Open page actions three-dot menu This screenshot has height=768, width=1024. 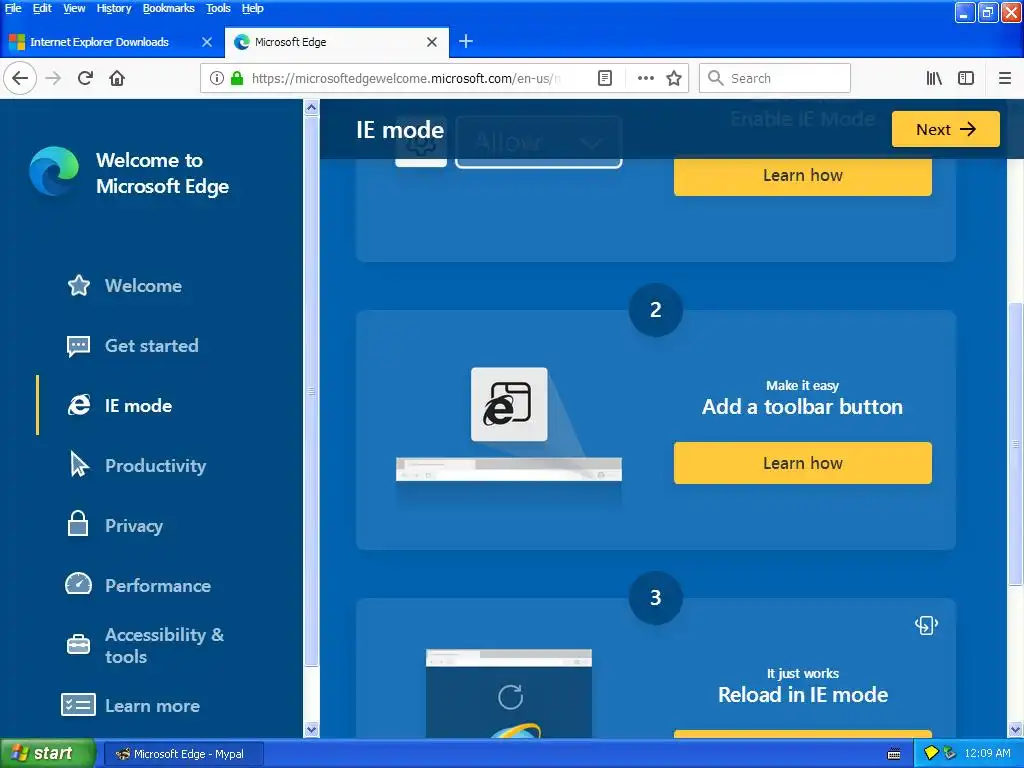pos(645,78)
